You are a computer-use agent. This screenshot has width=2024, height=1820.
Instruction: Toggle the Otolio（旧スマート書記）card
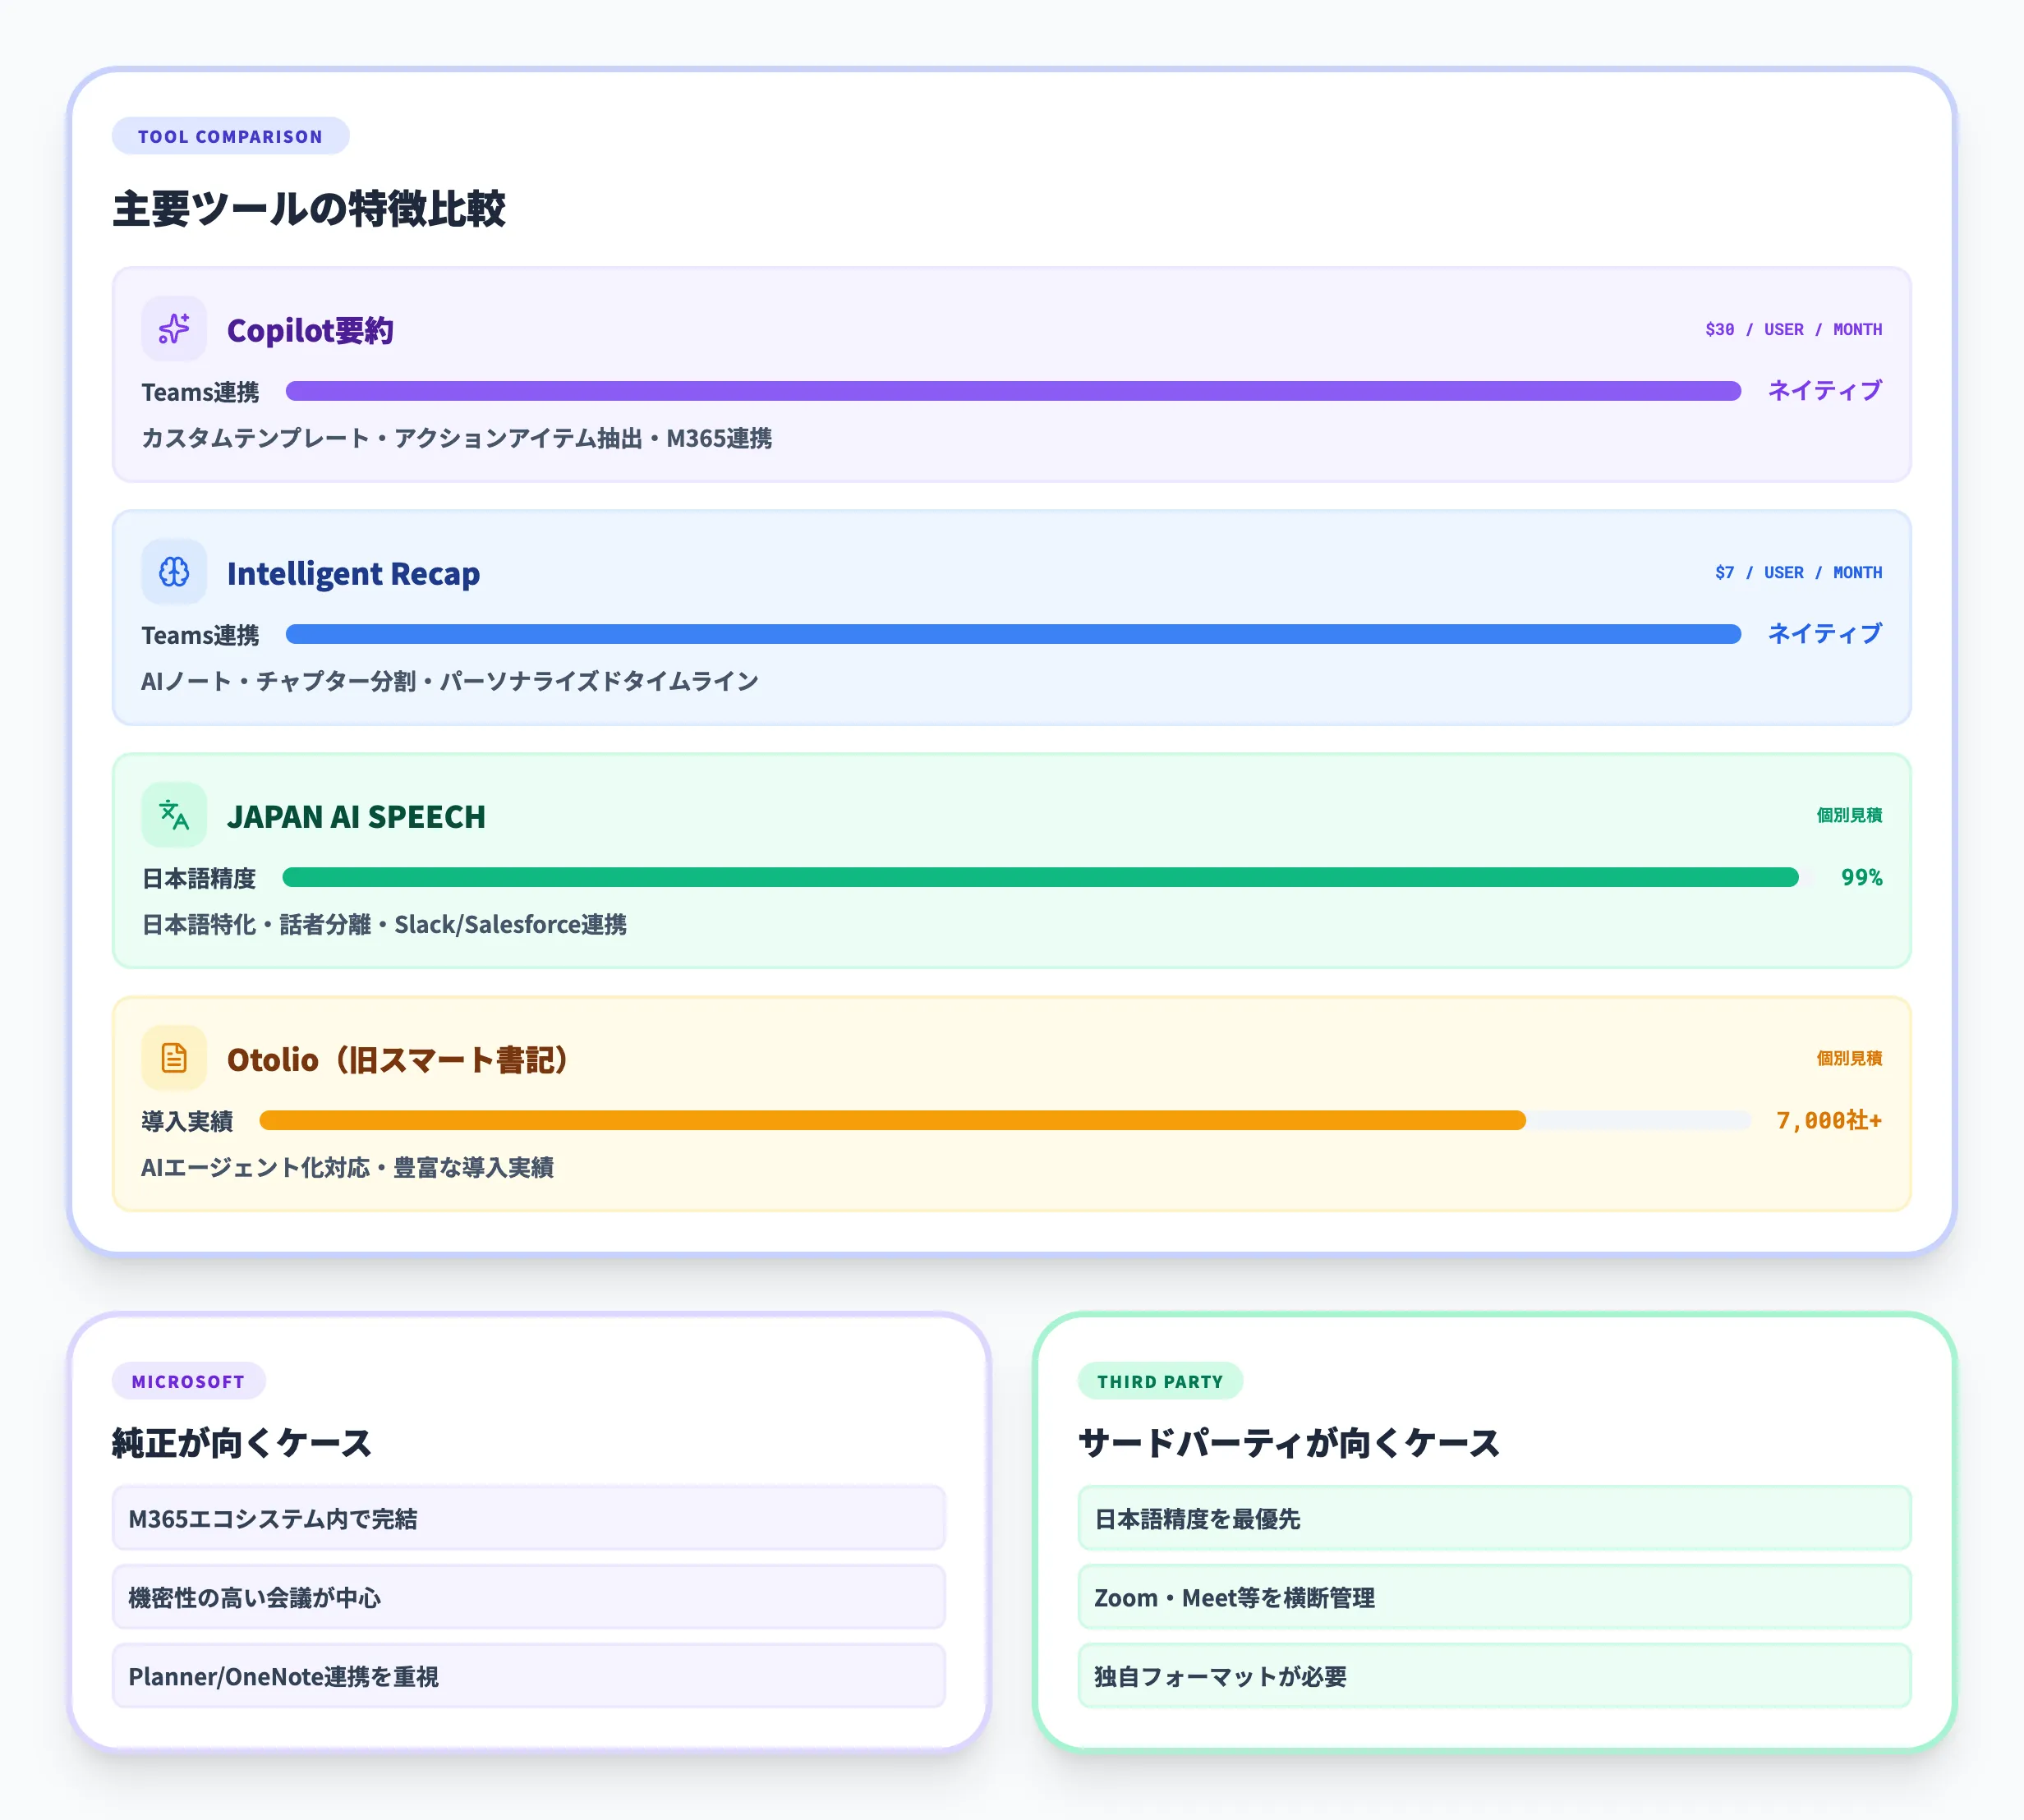(1010, 1105)
